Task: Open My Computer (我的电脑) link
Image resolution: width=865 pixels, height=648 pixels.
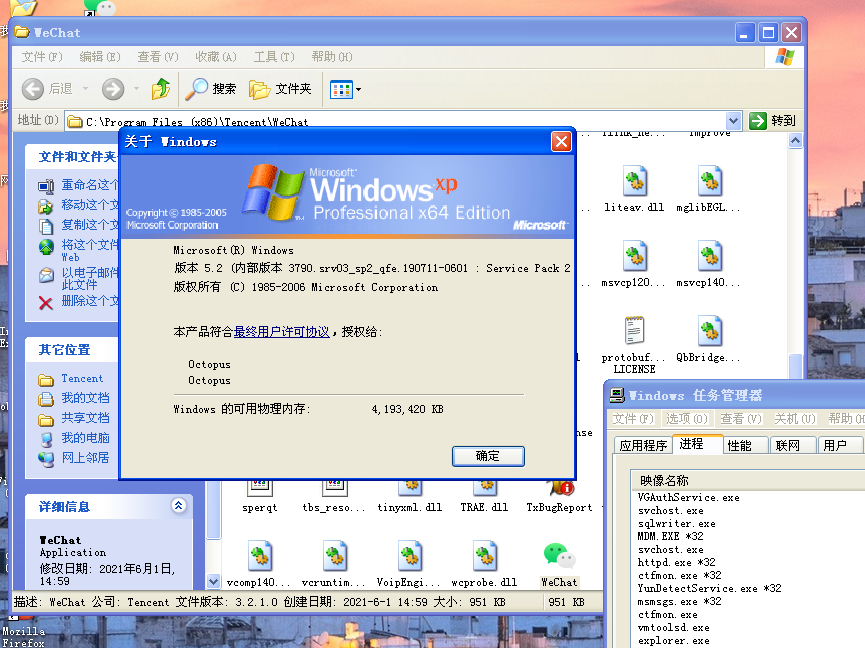Action: (85, 438)
